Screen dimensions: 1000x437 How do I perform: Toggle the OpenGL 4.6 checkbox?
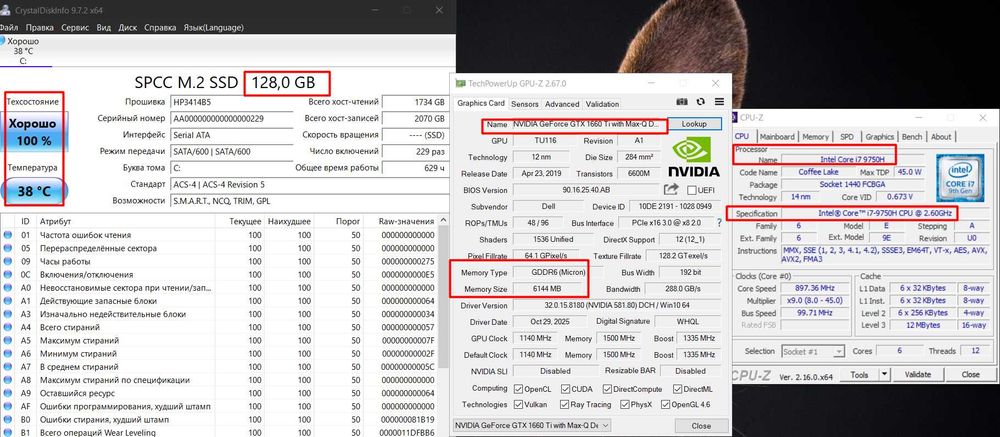[665, 404]
